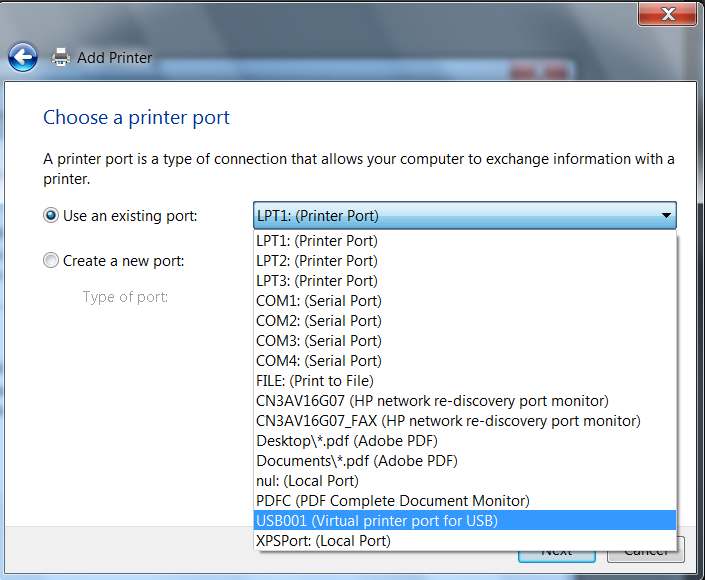Select USB001 virtual printer port for USB
This screenshot has height=580, width=705.
point(376,521)
